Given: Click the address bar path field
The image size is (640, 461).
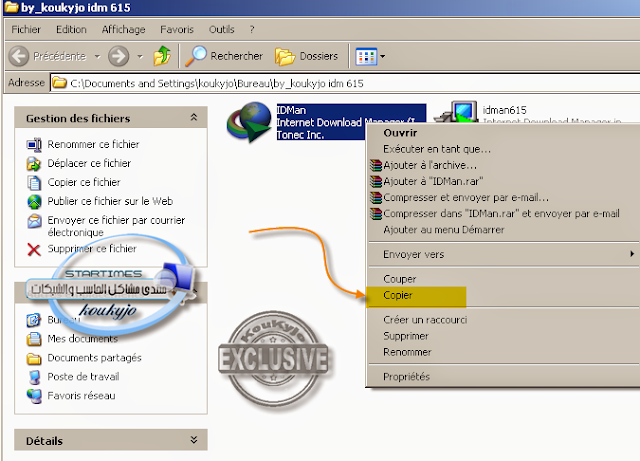Looking at the screenshot, I should coord(345,83).
